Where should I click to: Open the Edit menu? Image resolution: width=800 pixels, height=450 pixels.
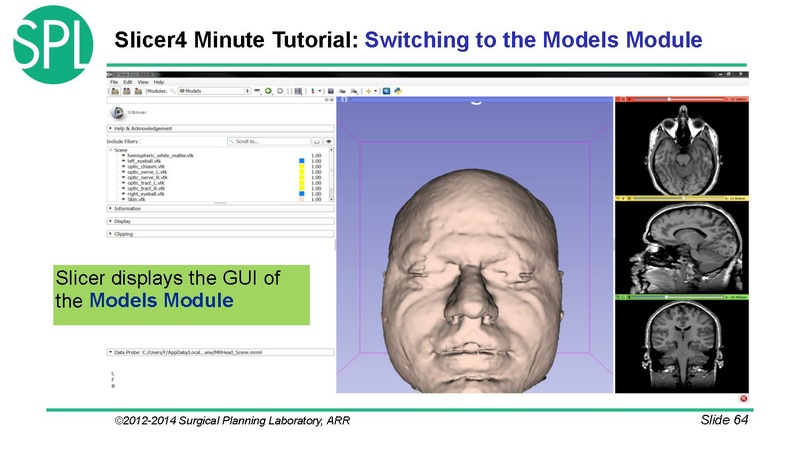click(x=128, y=82)
